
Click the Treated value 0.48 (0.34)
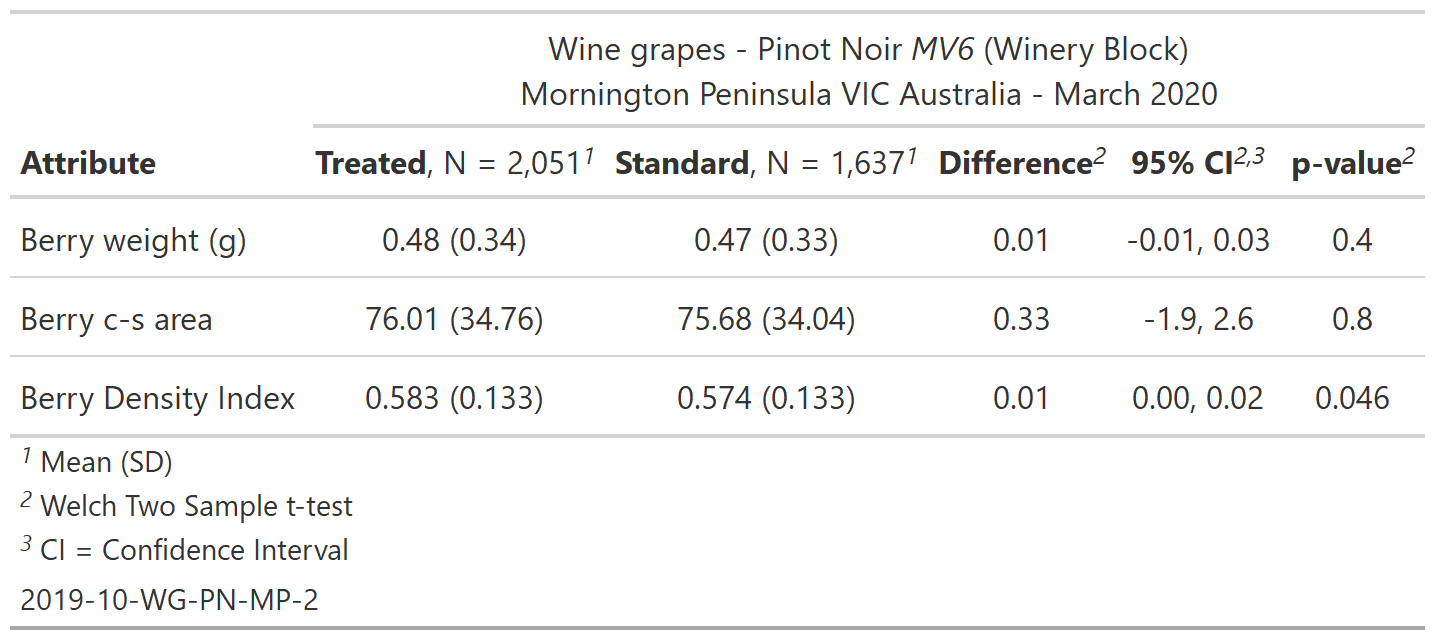click(x=454, y=240)
